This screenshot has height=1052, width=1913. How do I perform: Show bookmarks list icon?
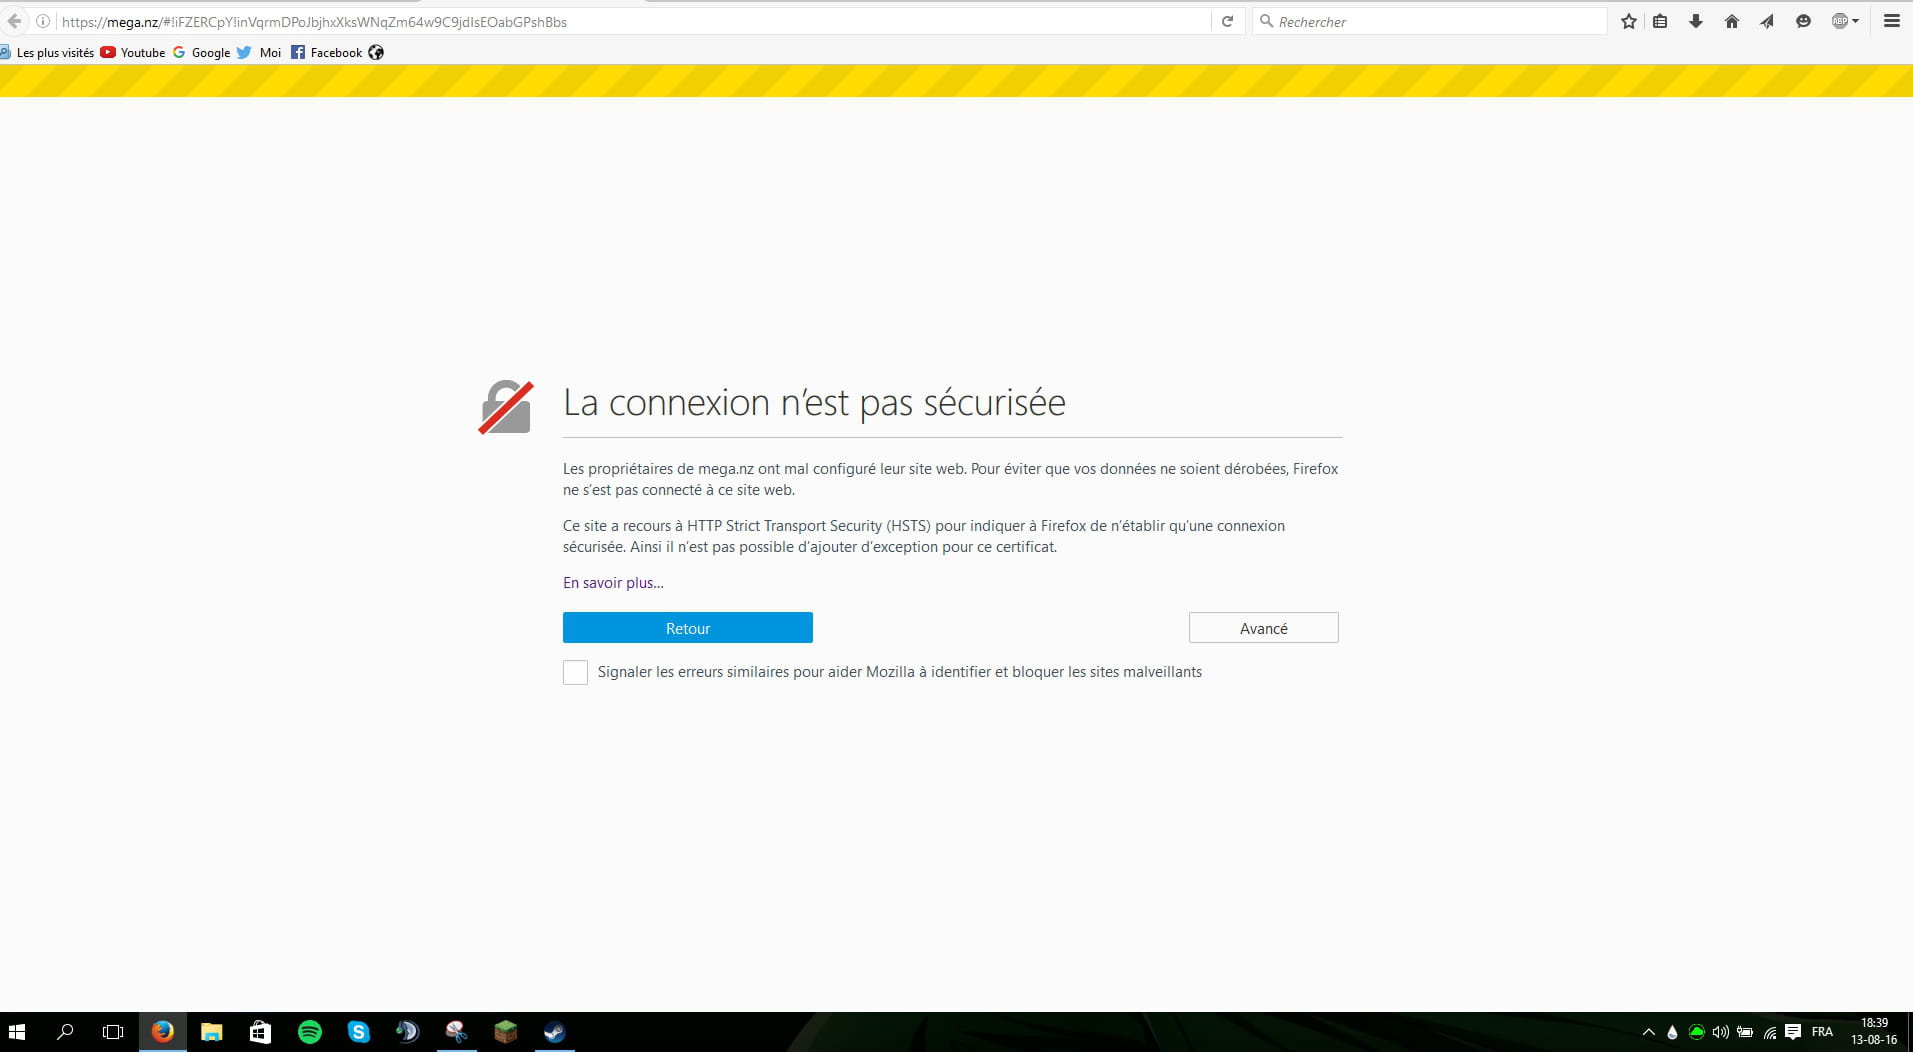[x=1660, y=21]
